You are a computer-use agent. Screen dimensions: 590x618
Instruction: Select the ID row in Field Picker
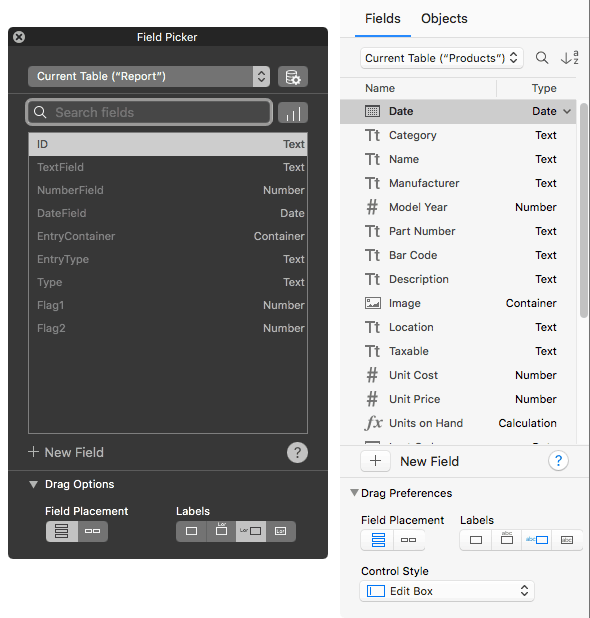[168, 144]
